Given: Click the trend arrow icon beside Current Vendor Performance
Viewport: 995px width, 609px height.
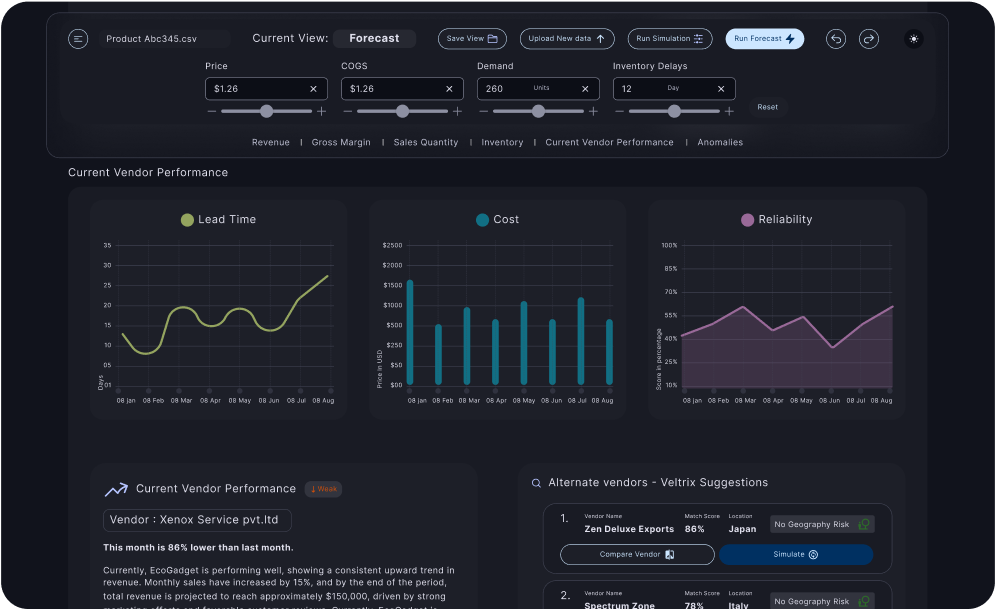Looking at the screenshot, I should (x=116, y=490).
